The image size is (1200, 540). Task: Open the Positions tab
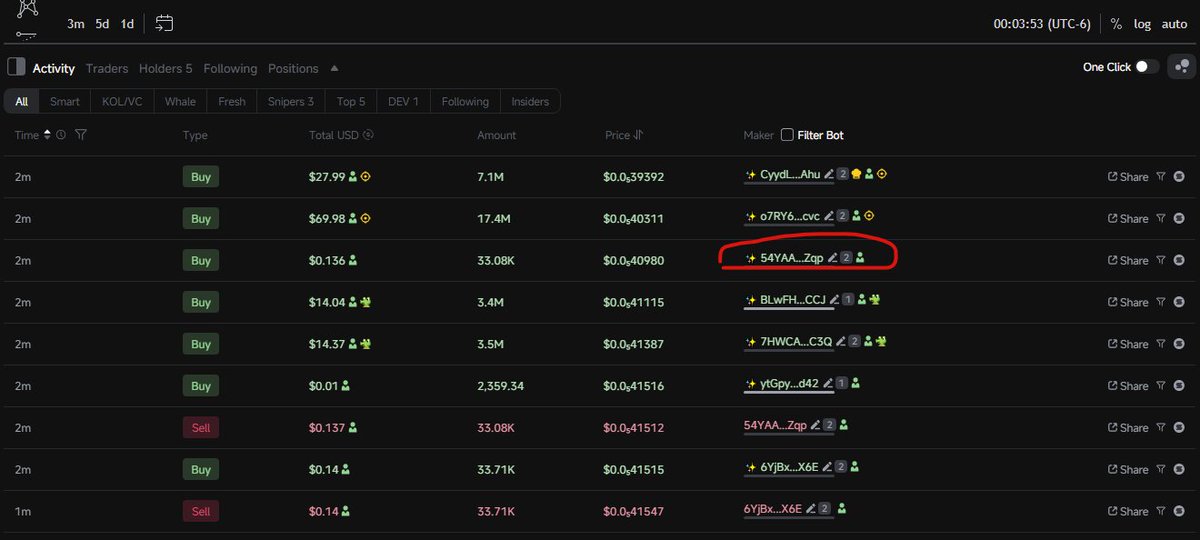(x=293, y=68)
